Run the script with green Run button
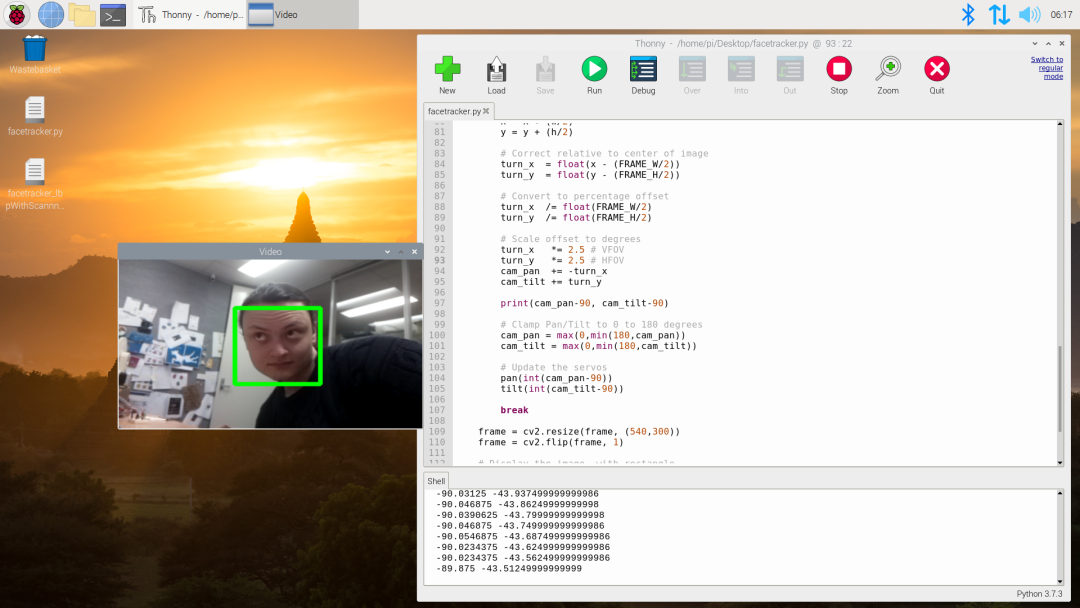 pos(594,69)
